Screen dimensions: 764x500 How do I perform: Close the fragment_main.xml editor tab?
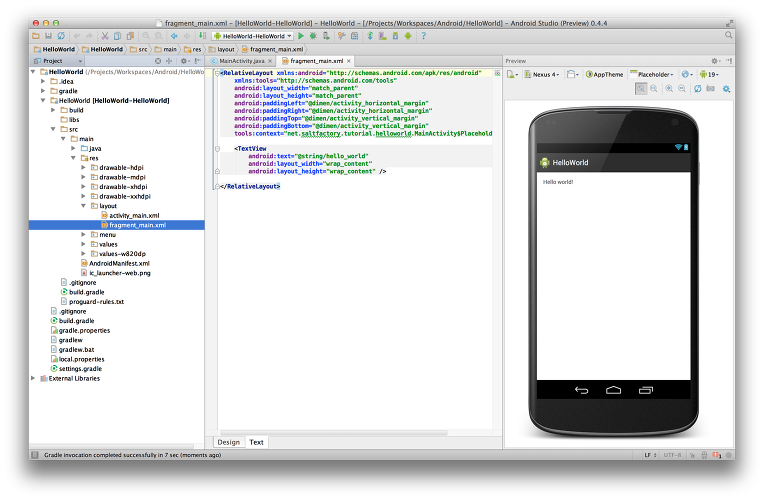coord(349,61)
